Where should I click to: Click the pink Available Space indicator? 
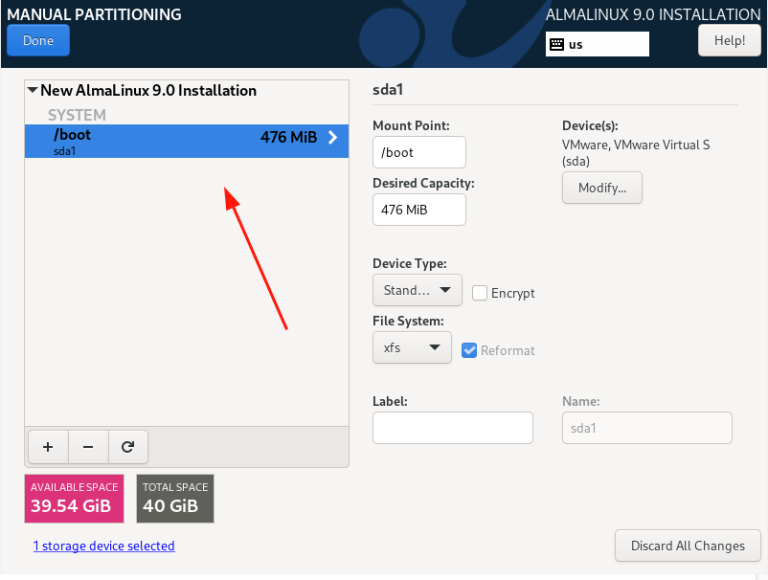74,498
